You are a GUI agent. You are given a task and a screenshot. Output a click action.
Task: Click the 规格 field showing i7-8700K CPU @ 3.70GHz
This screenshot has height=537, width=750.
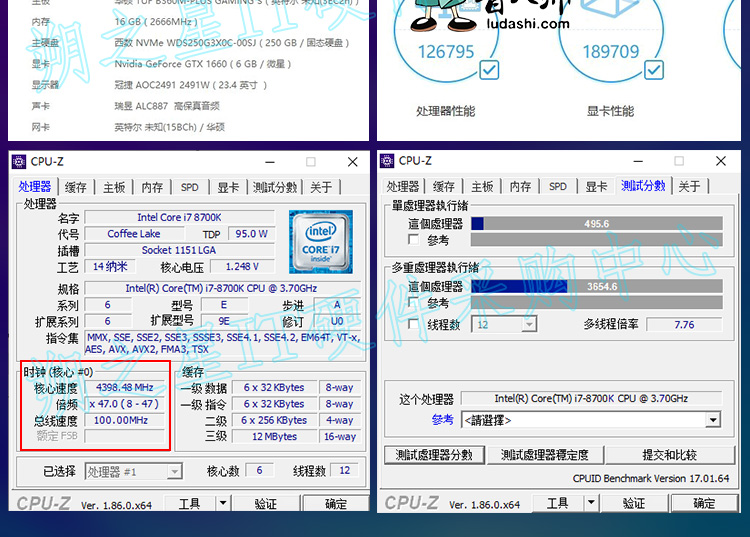(221, 288)
